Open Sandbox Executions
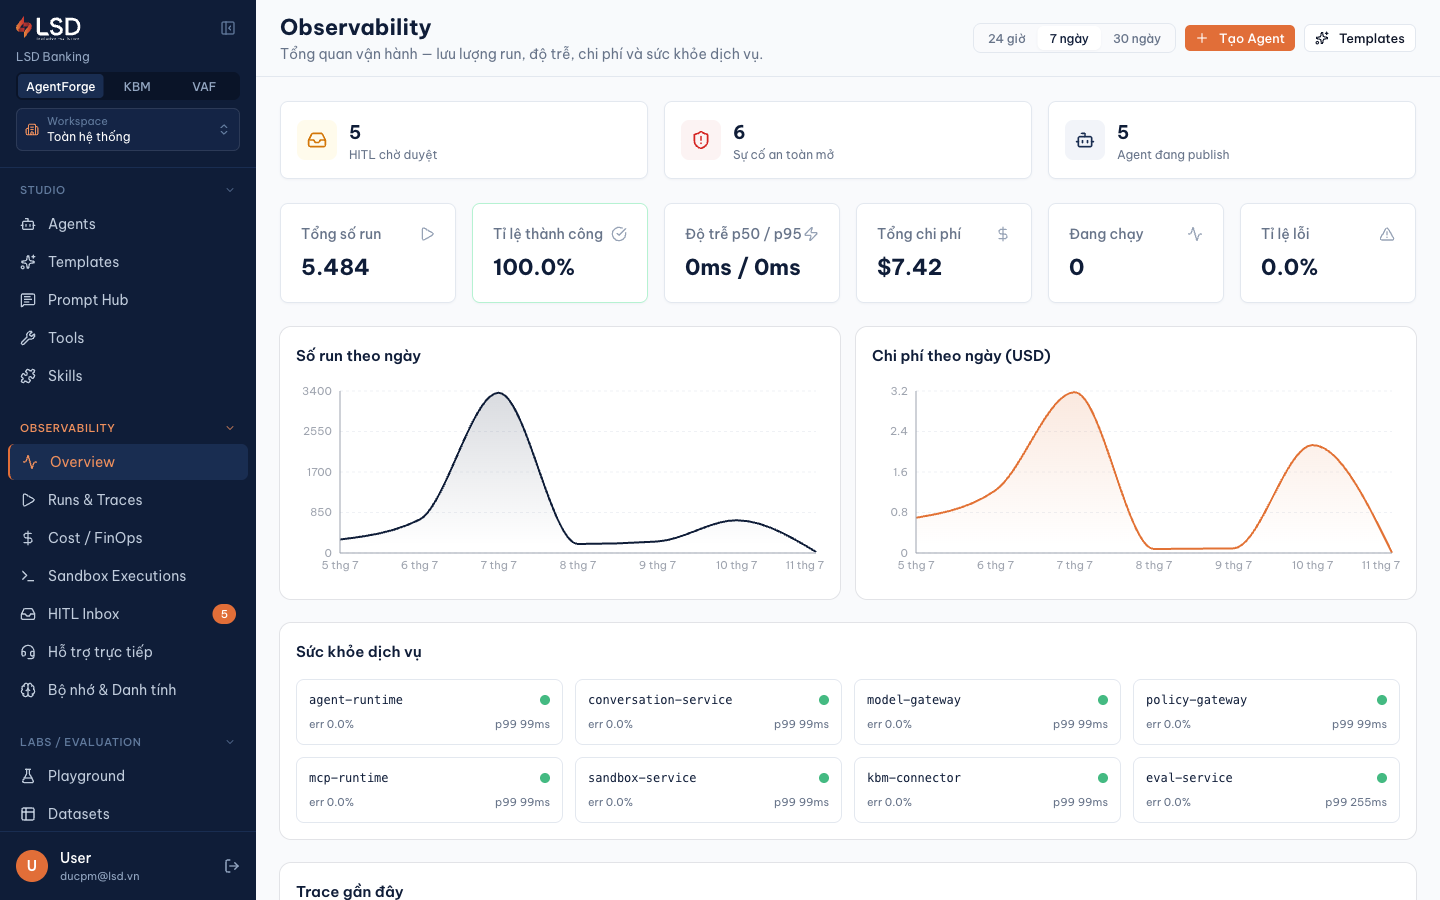Image resolution: width=1440 pixels, height=900 pixels. pos(128,576)
